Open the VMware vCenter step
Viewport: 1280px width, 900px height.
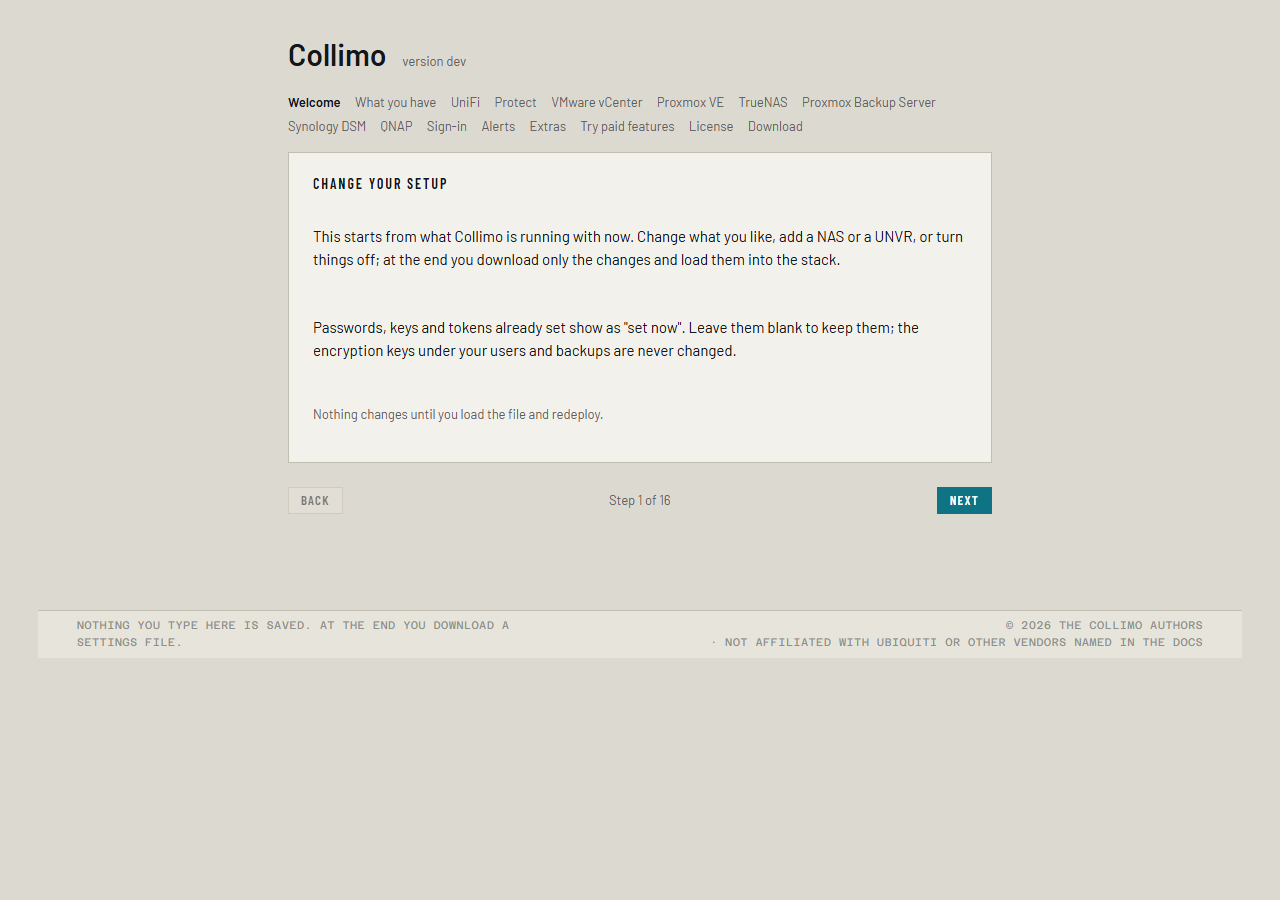[597, 102]
